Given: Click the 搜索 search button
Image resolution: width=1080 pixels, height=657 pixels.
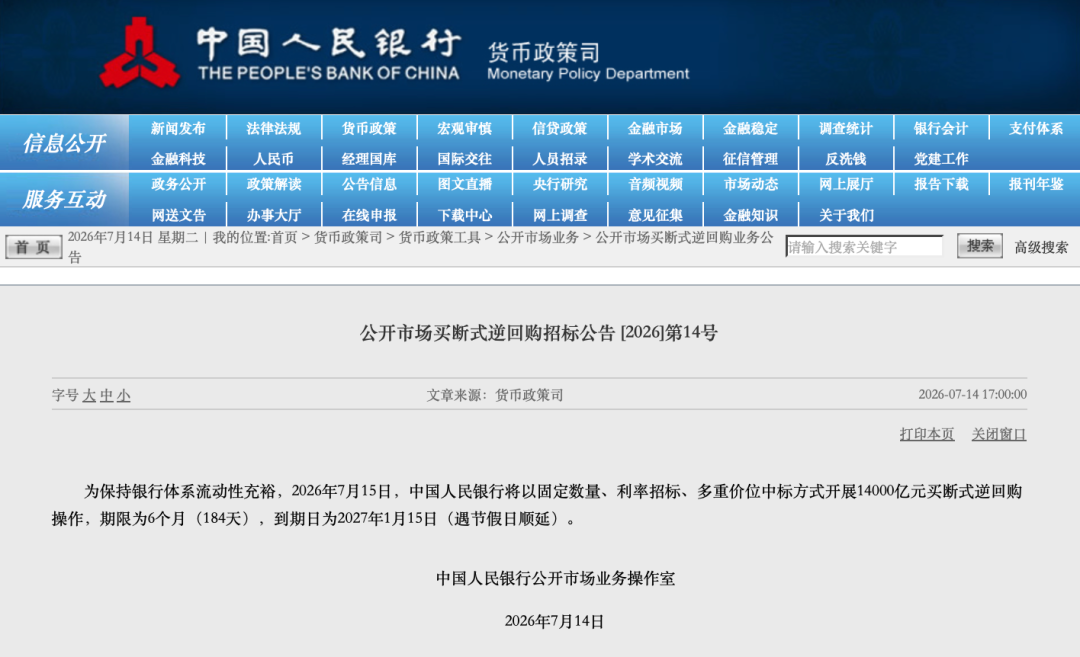Looking at the screenshot, I should 979,247.
